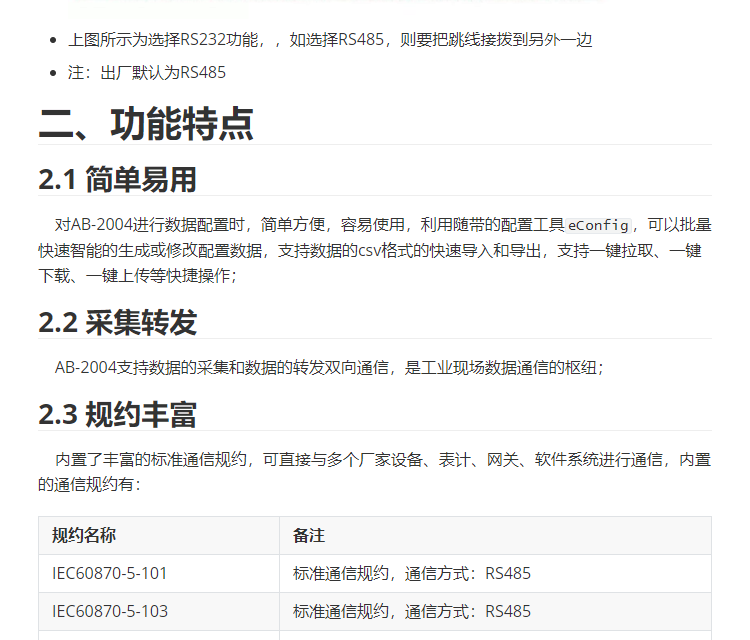Select the IEC60870-5-101 table cell

pyautogui.click(x=159, y=574)
